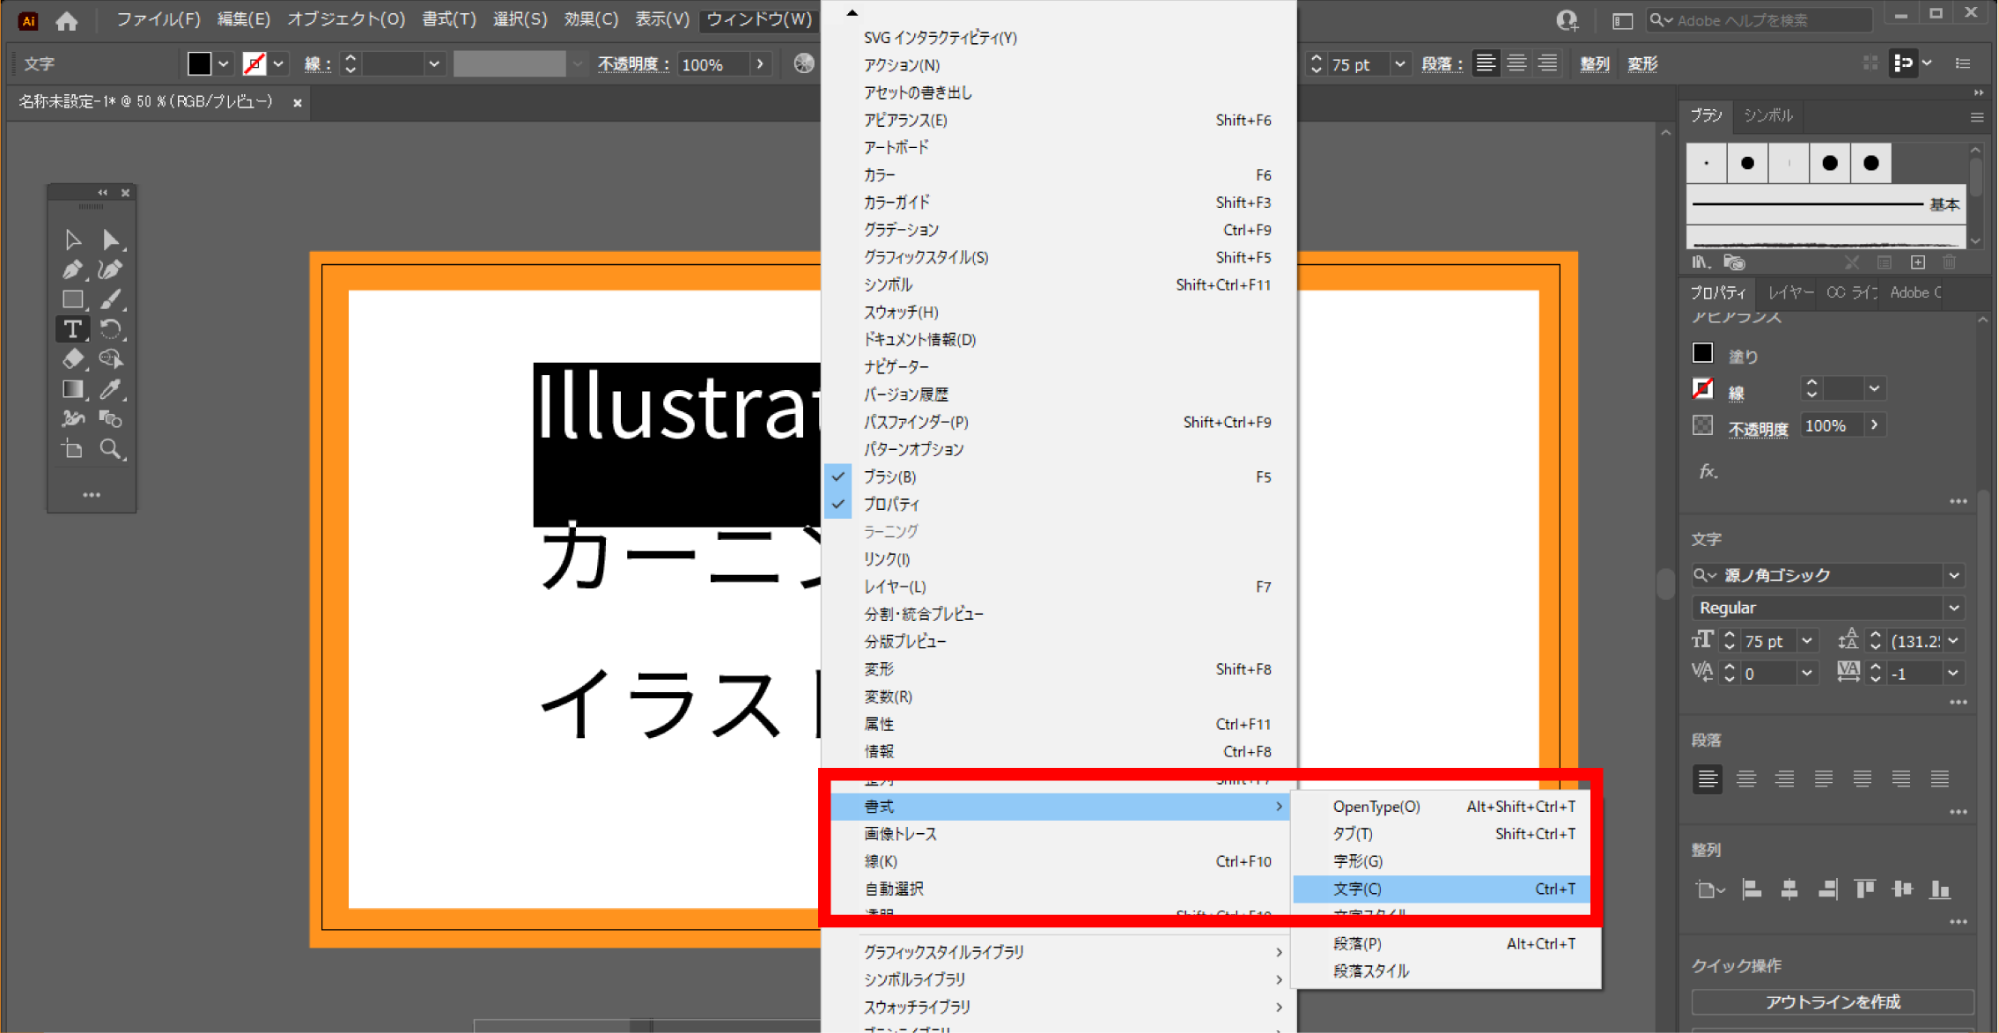Choose OpenType(O) in the submenu
Viewport: 1999px width, 1033px height.
pos(1441,807)
